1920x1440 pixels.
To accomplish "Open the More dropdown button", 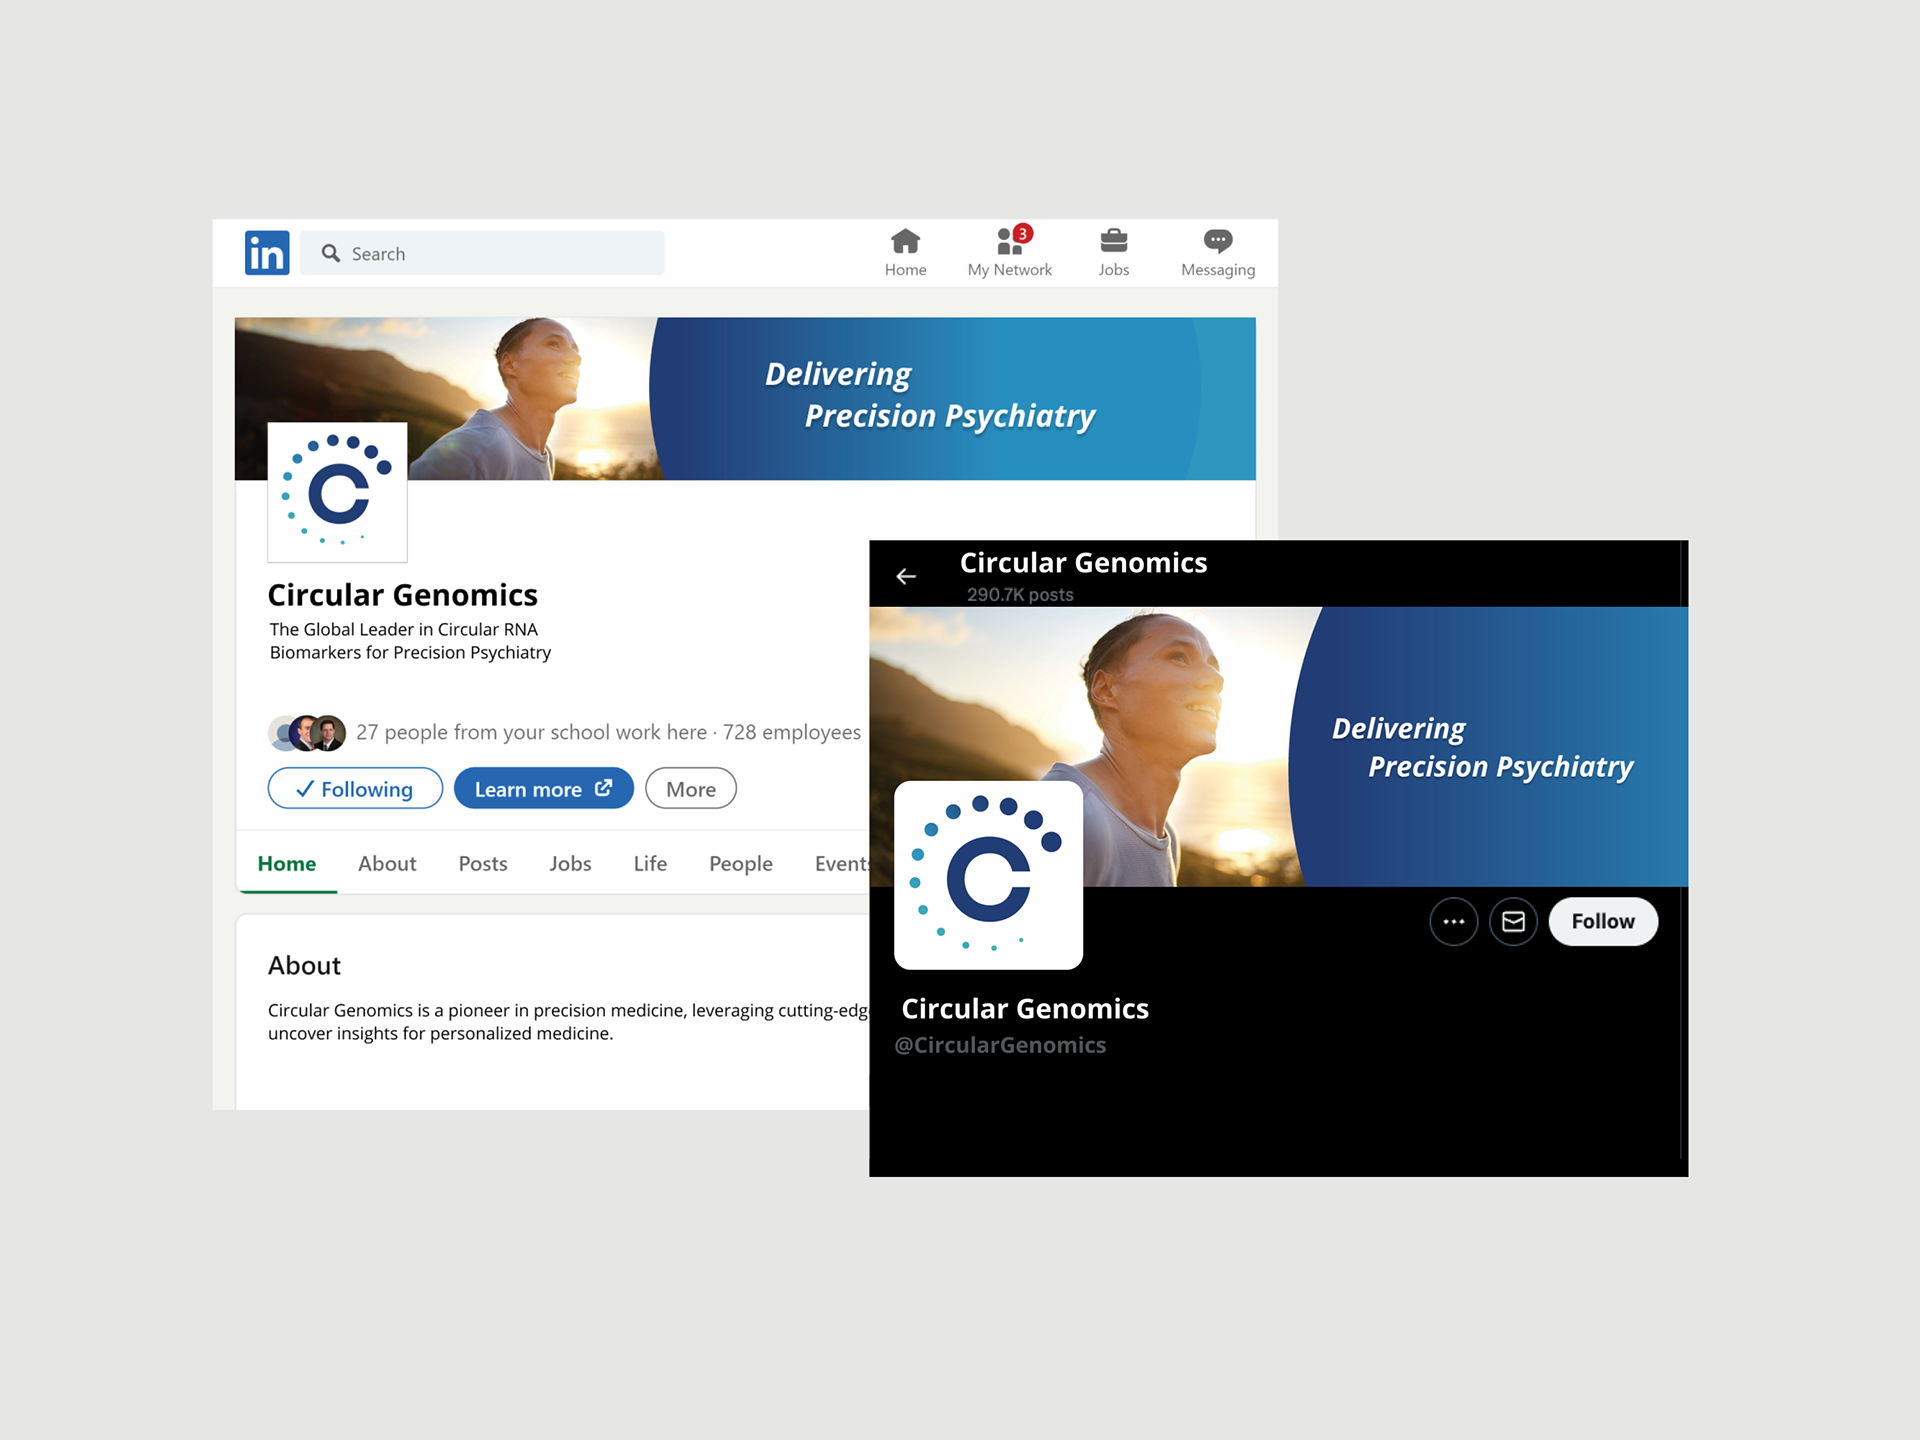I will [691, 788].
